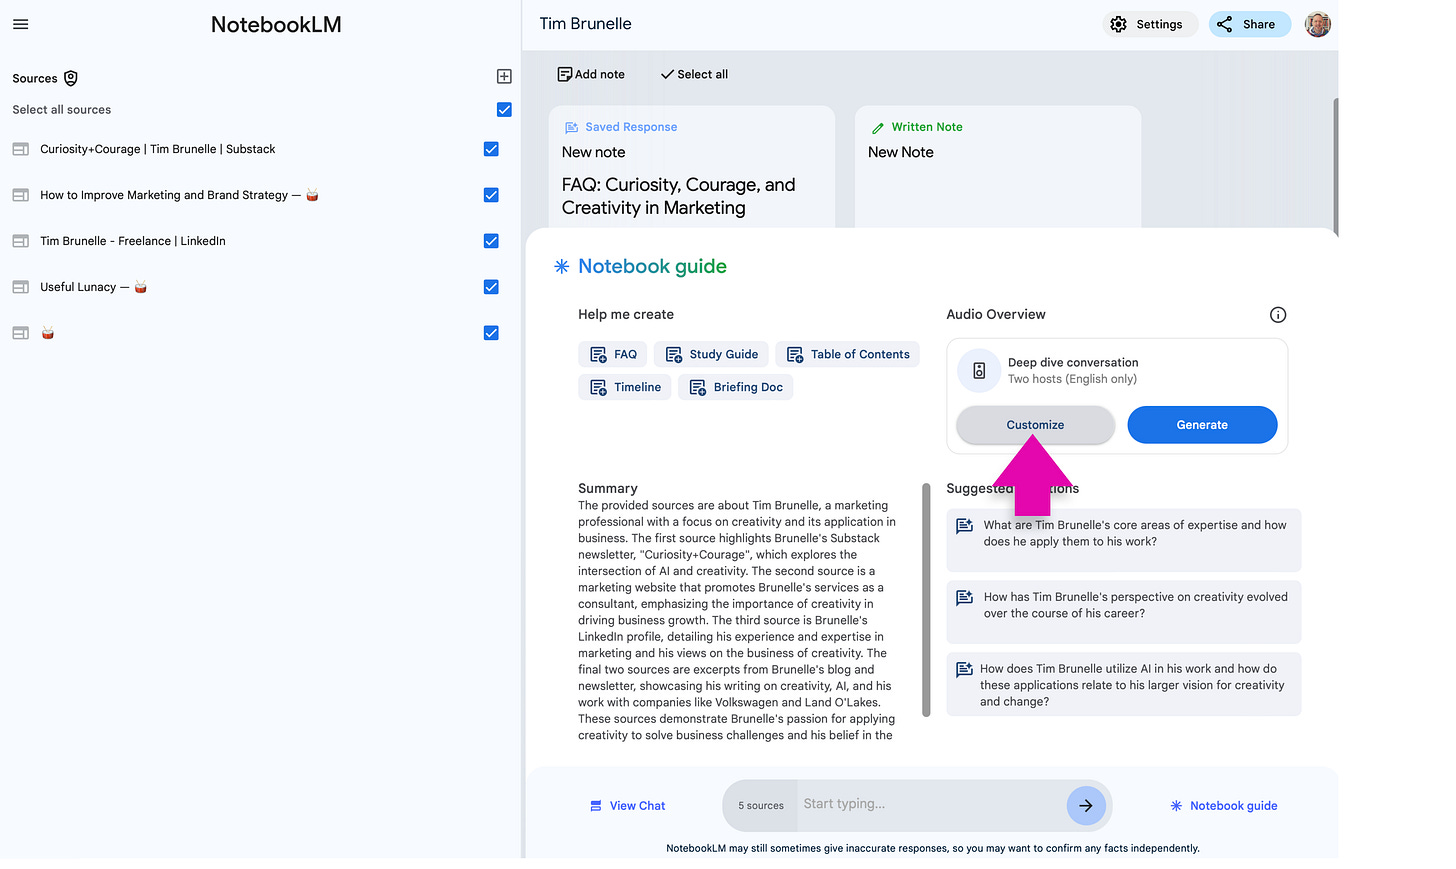Click the Deep dive speaker icon

979,370
